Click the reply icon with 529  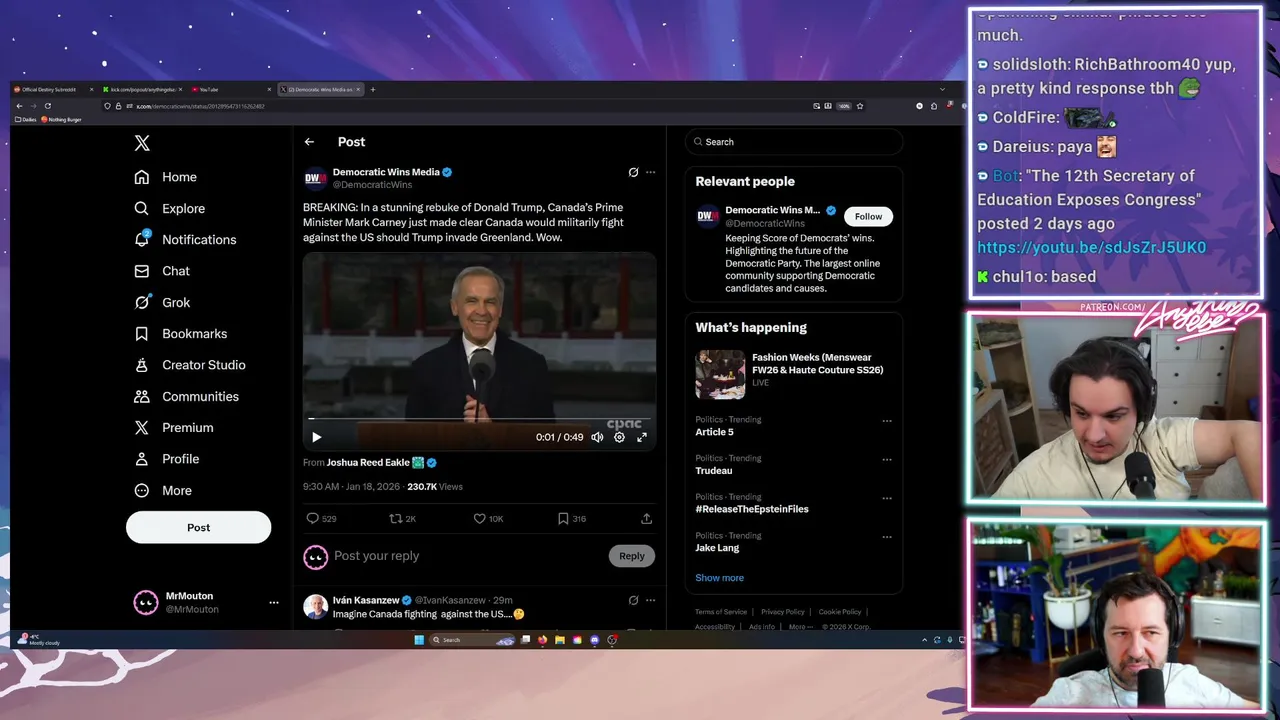click(x=312, y=518)
